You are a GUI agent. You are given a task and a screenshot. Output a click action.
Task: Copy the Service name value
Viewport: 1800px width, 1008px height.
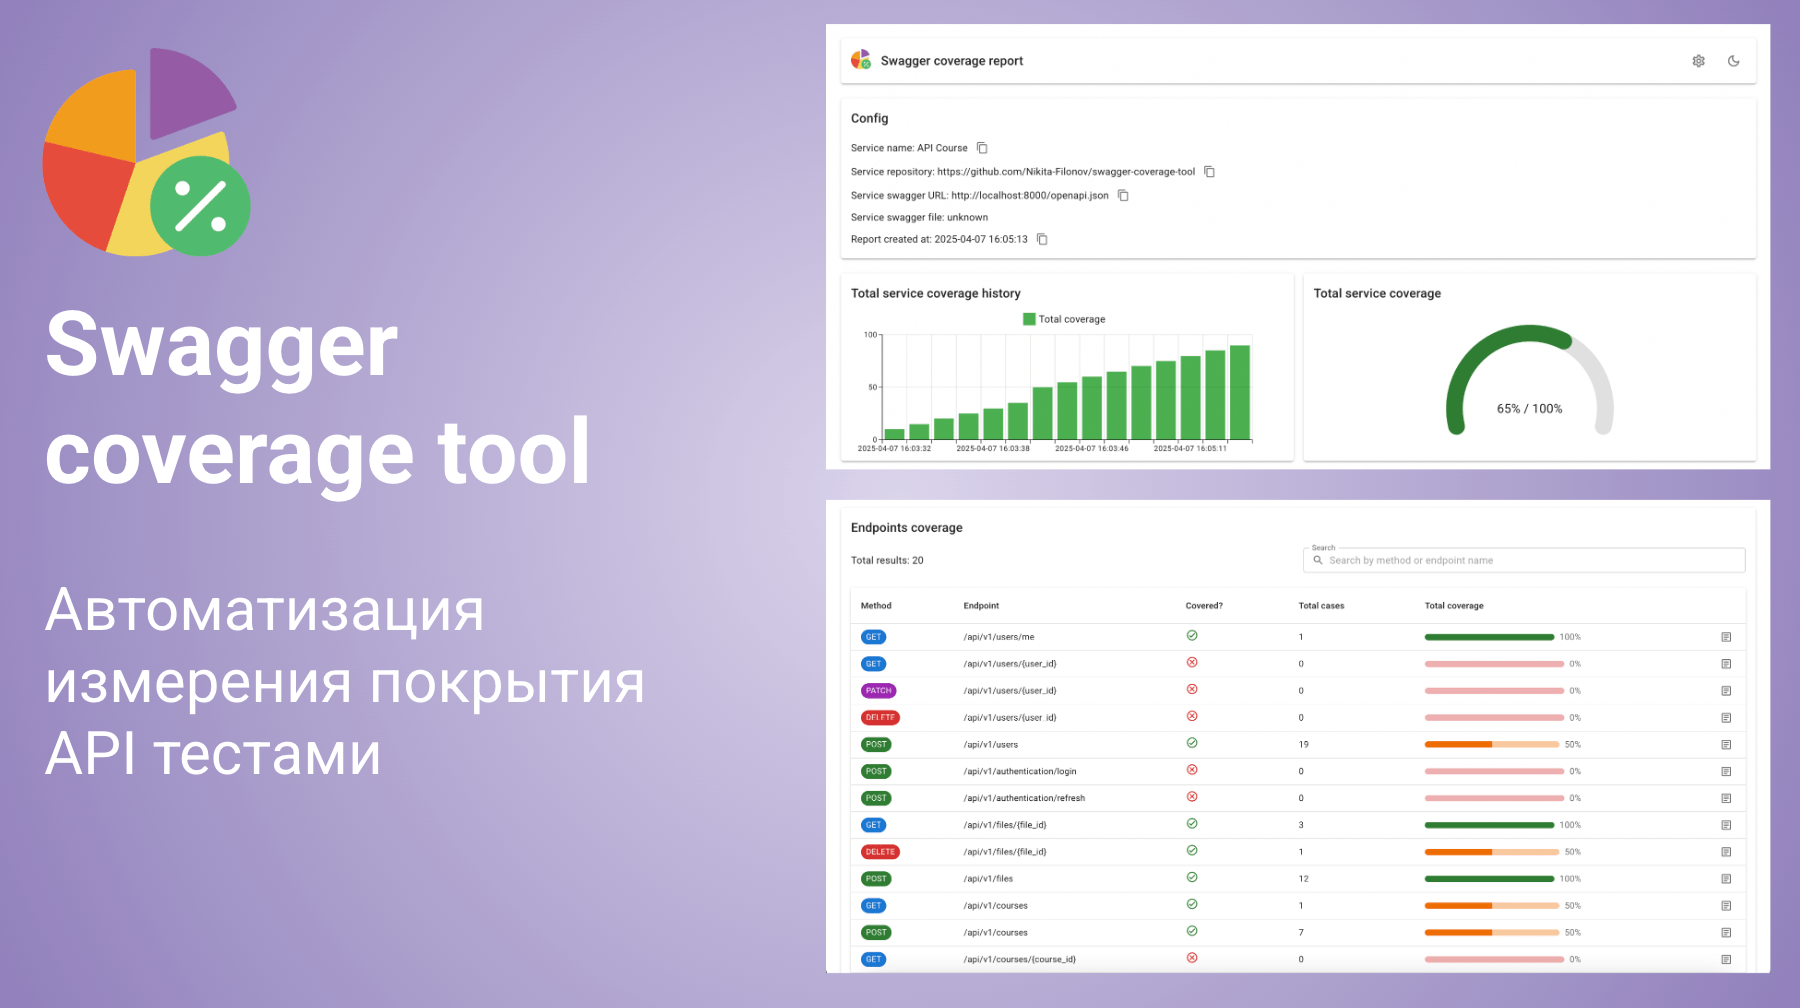click(982, 148)
